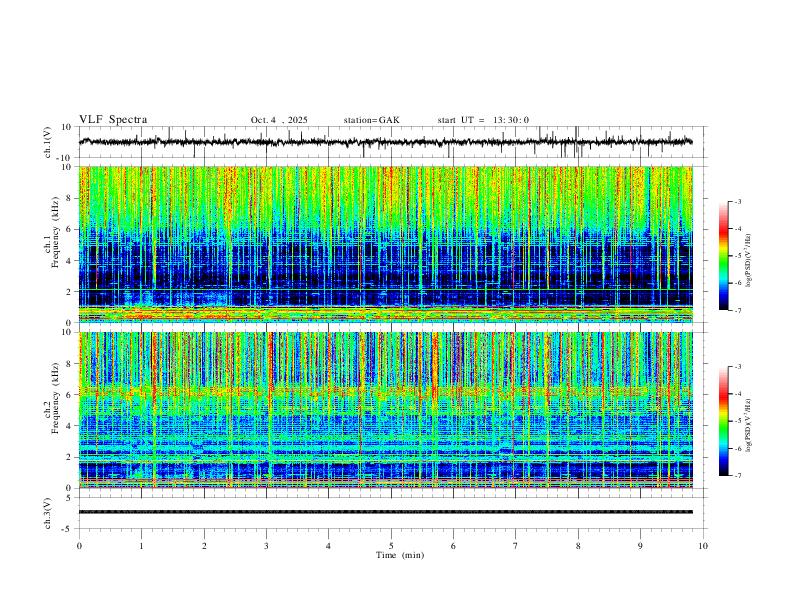This screenshot has width=792, height=612.
Task: Click the '8' tick on time axis
Action: (x=578, y=546)
